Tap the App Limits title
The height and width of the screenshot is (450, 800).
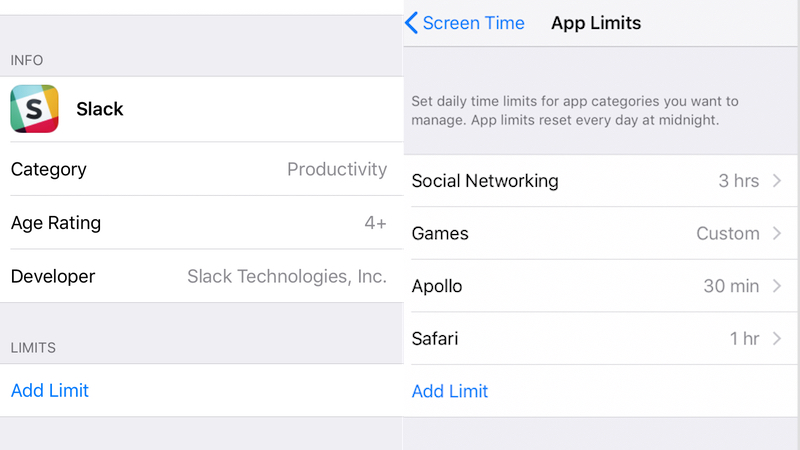pyautogui.click(x=596, y=23)
